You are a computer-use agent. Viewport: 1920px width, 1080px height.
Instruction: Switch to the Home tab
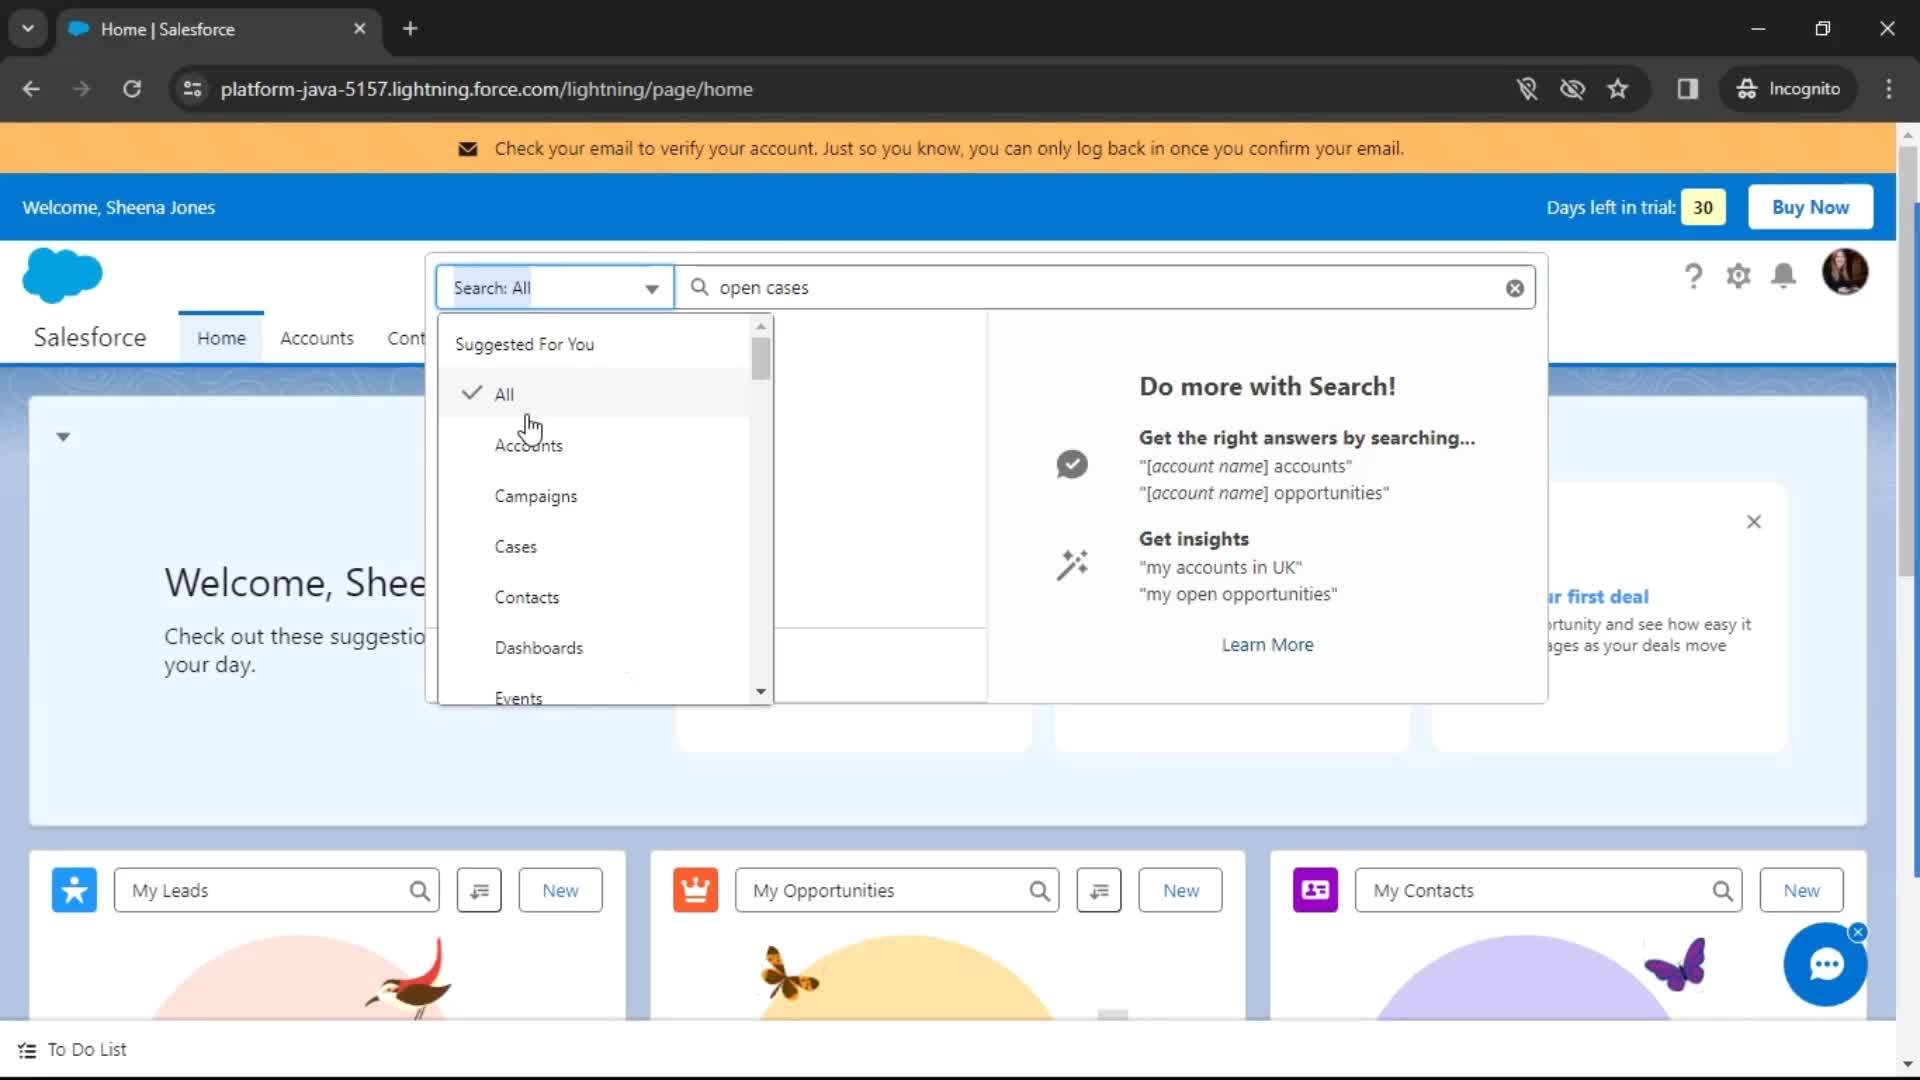click(221, 338)
